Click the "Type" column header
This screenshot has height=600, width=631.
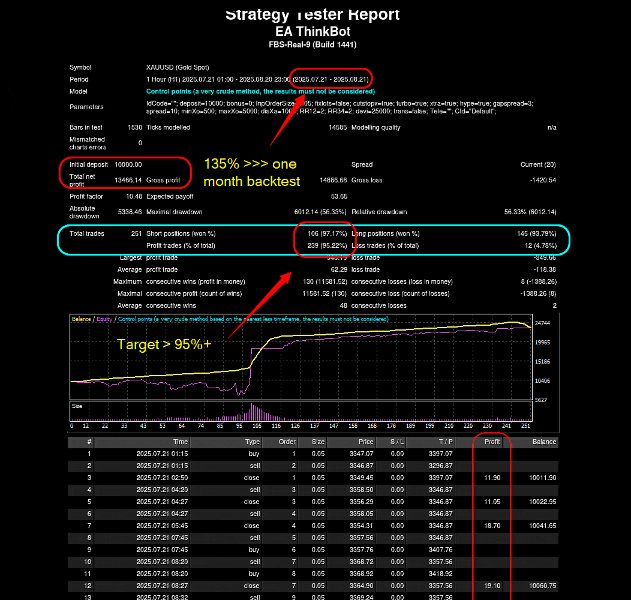click(x=252, y=442)
